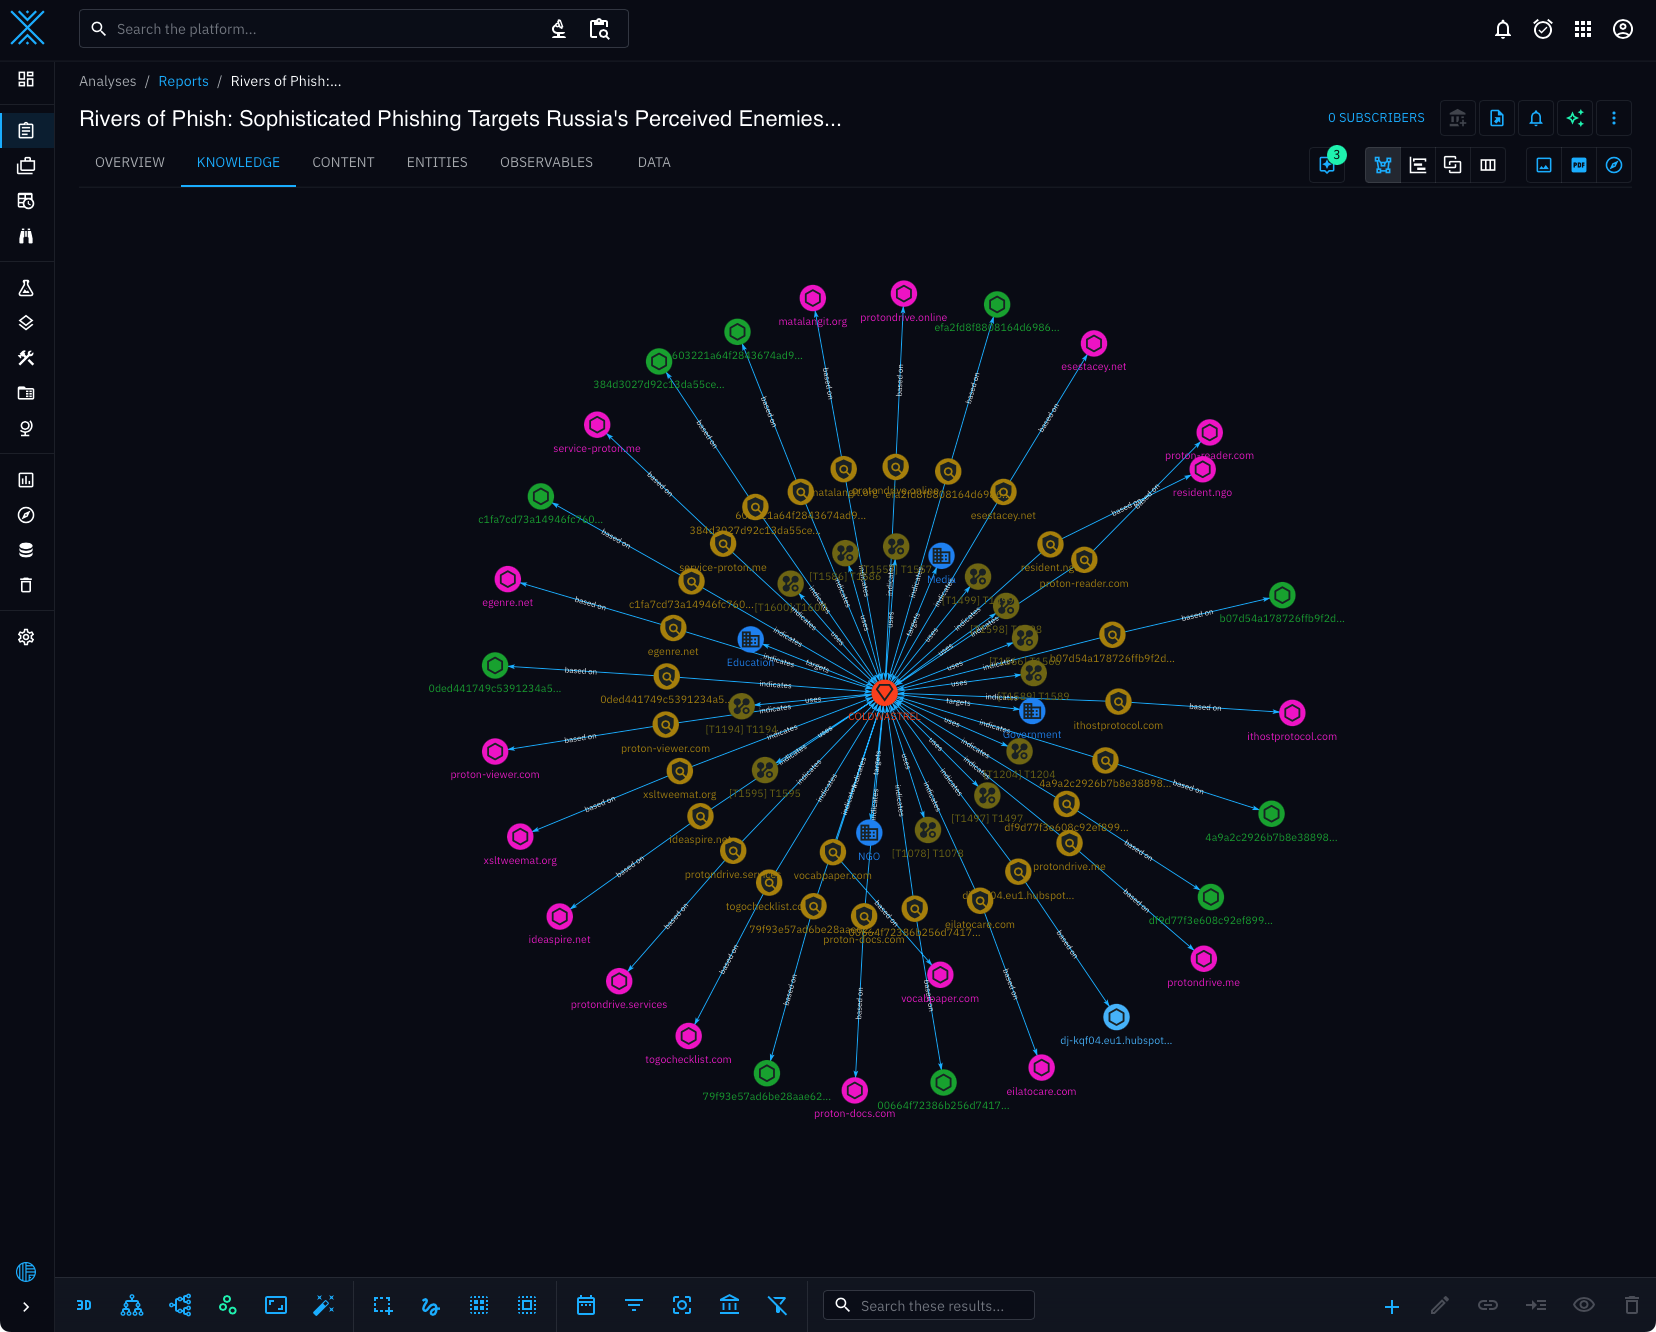Open the Locations globe icon in the sidebar
The image size is (1656, 1332).
26,428
